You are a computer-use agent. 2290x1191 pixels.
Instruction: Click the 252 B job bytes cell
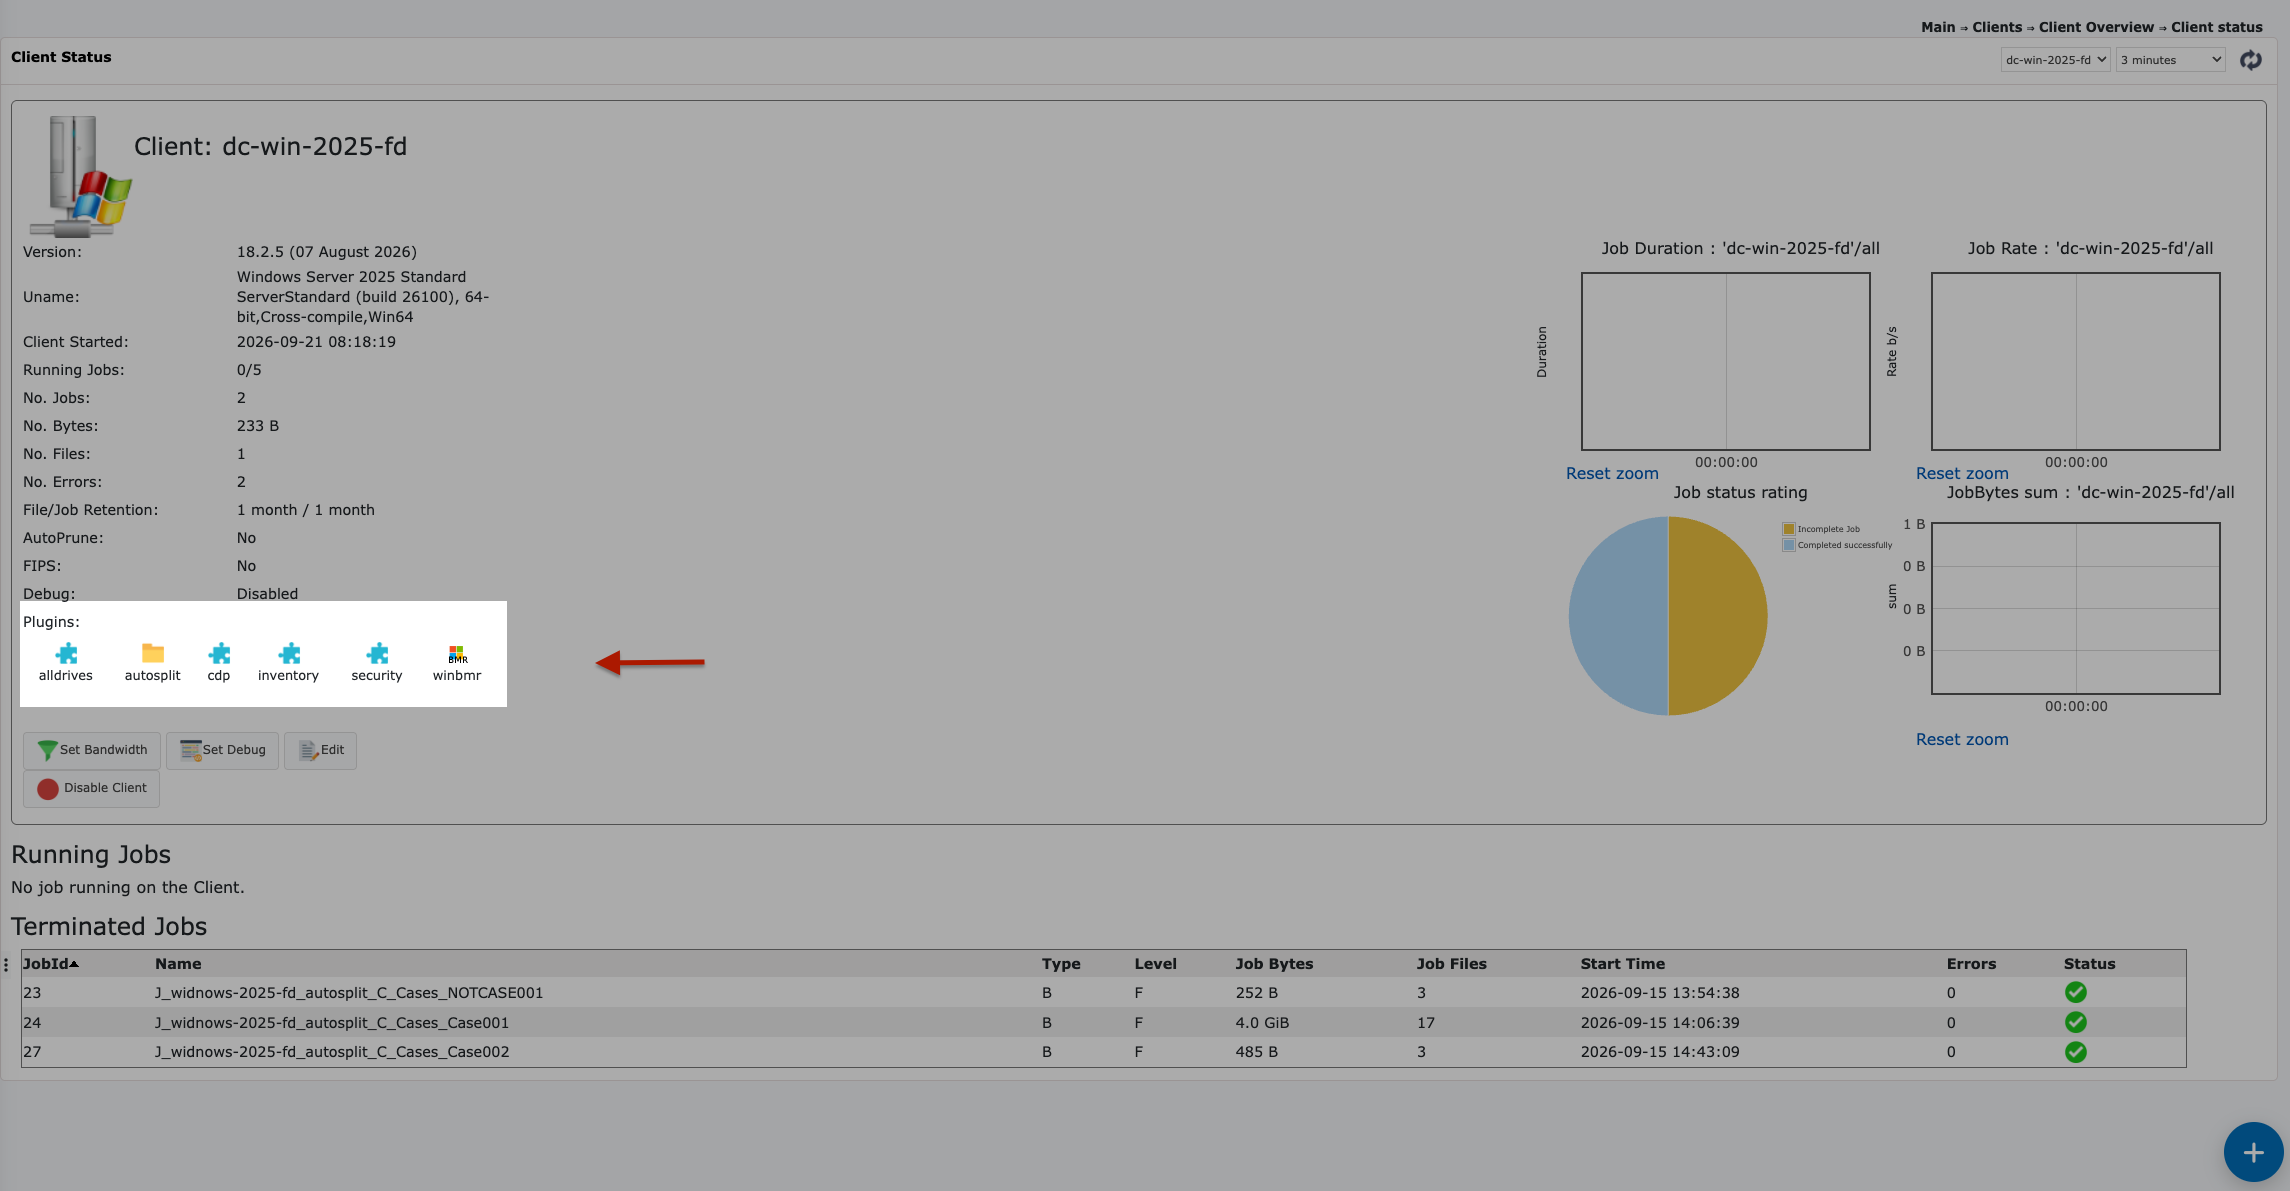tap(1257, 993)
